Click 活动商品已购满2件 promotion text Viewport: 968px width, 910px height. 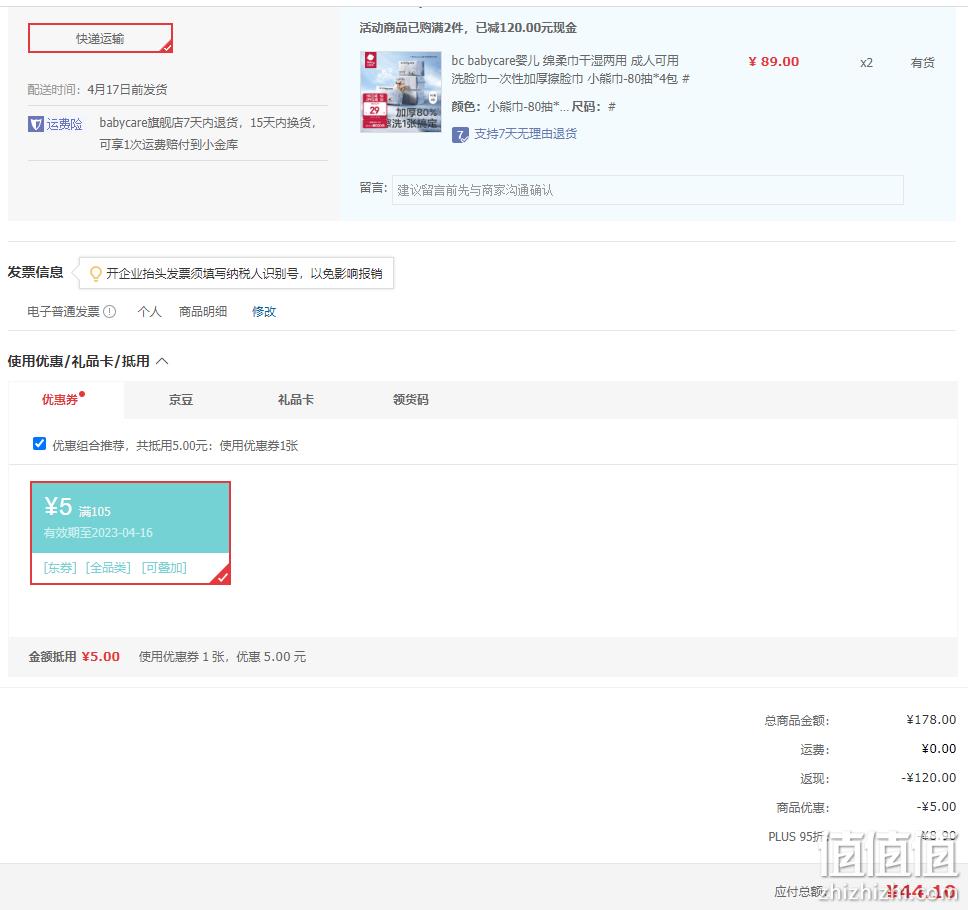(x=468, y=28)
